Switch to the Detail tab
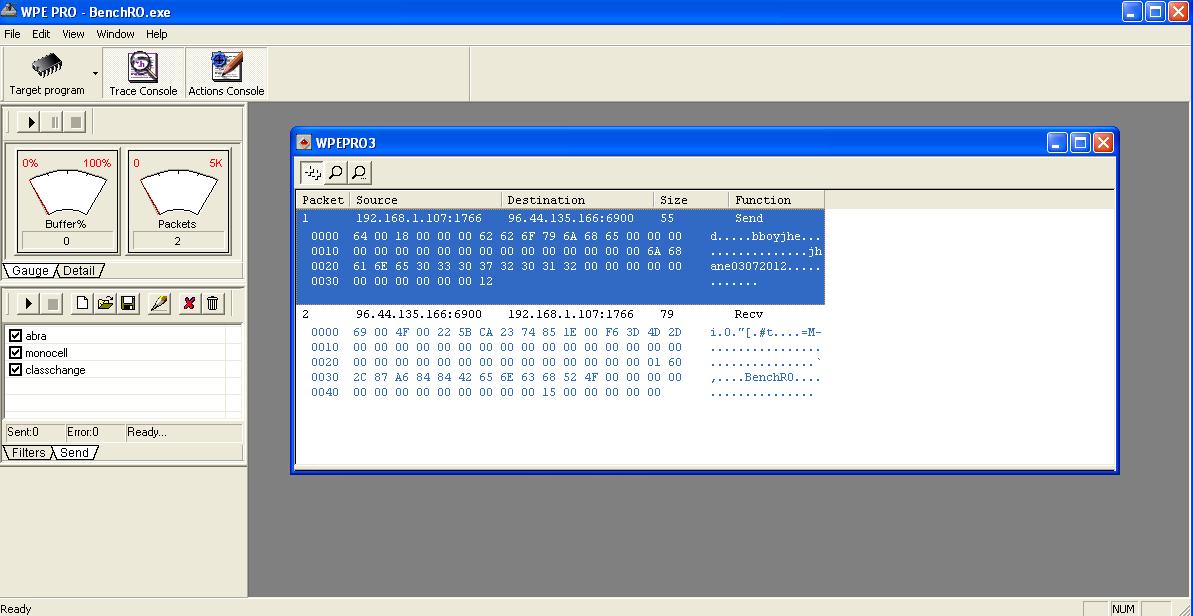Viewport: 1193px width, 616px height. (x=79, y=271)
